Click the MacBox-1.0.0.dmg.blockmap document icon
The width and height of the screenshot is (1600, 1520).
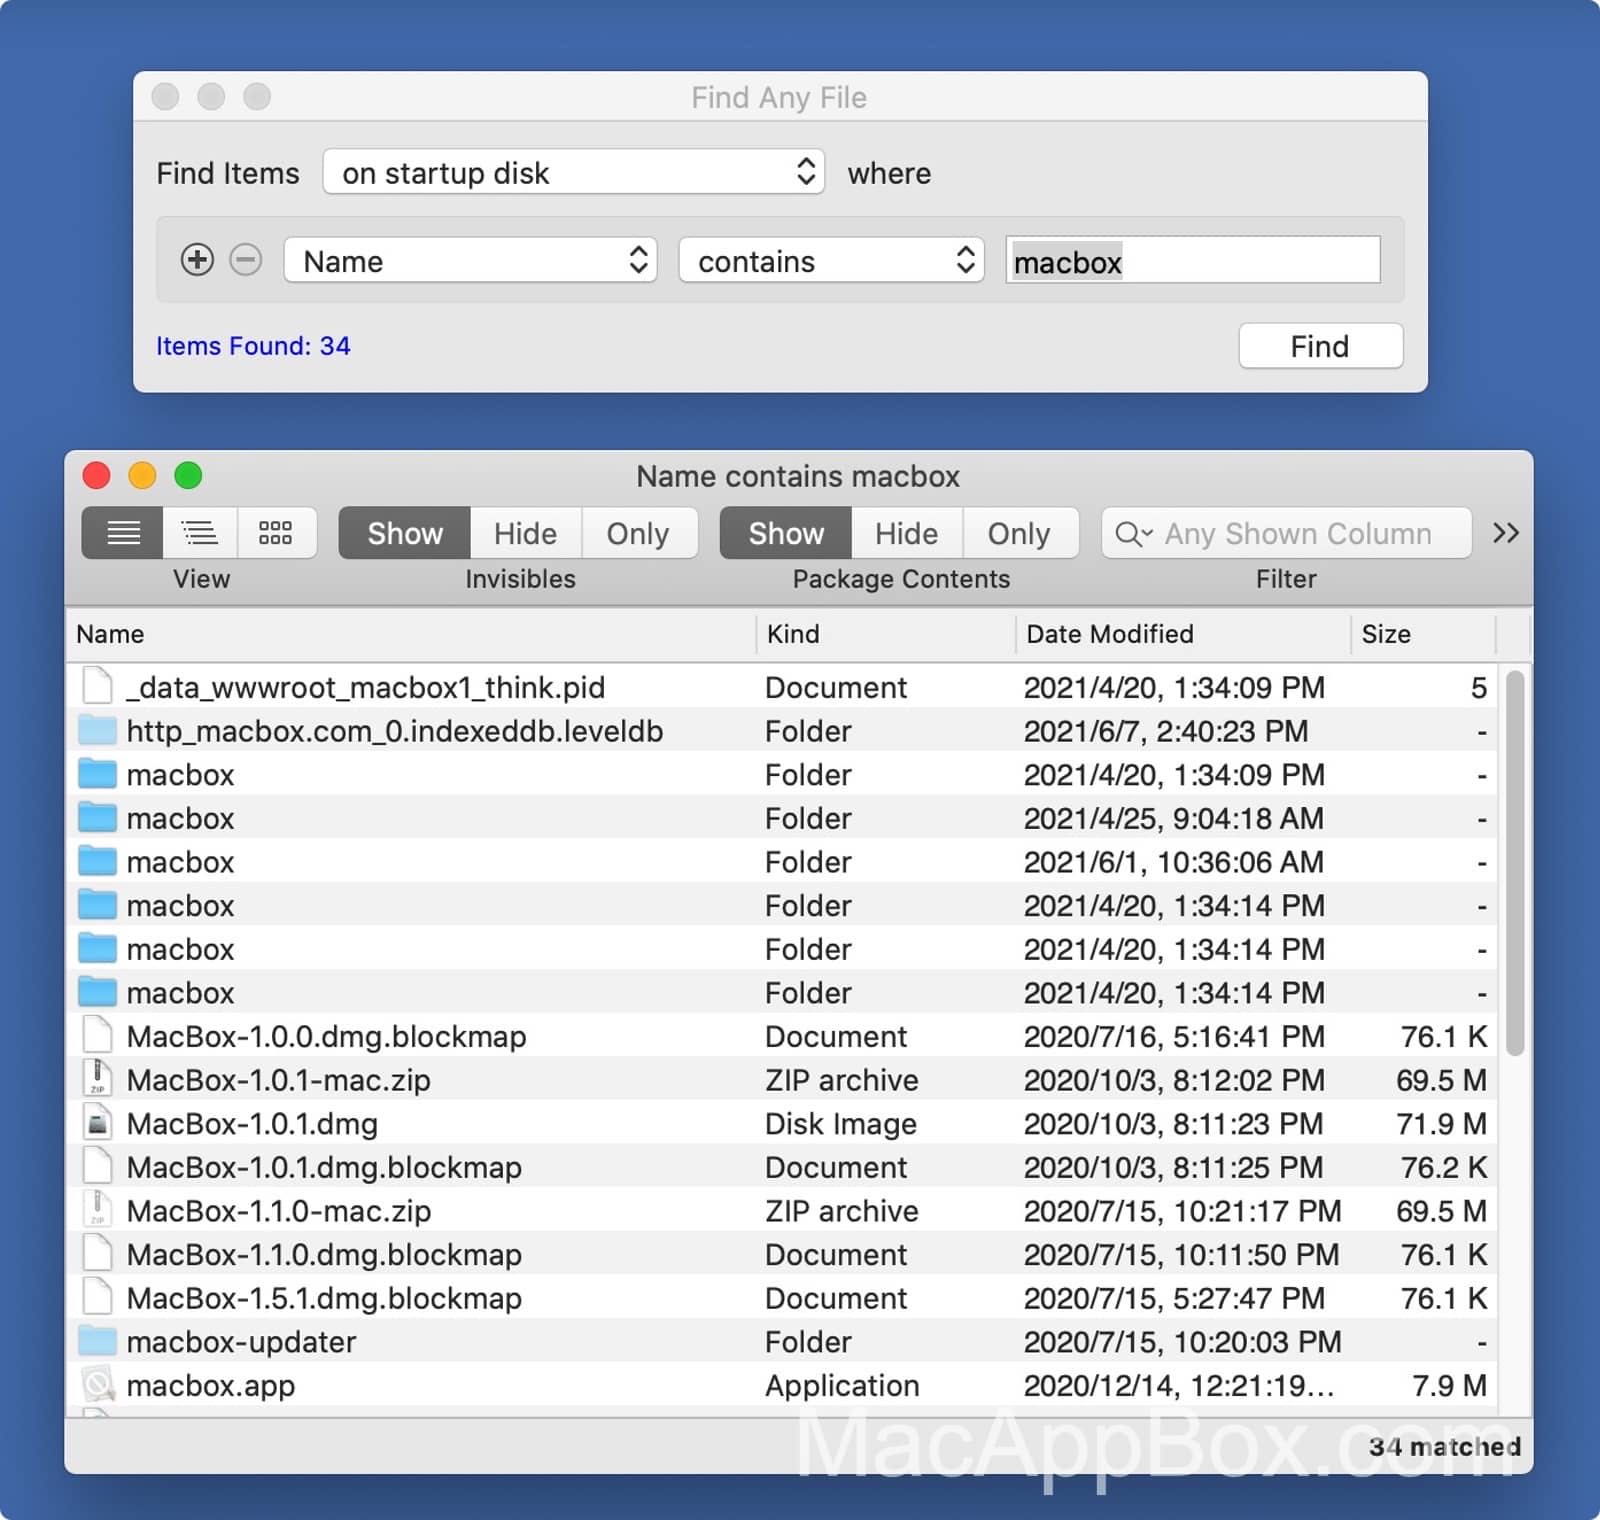pos(97,1036)
